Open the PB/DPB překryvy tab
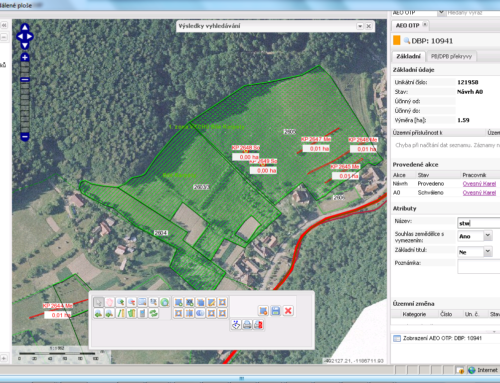The width and height of the screenshot is (500, 383). tap(451, 56)
